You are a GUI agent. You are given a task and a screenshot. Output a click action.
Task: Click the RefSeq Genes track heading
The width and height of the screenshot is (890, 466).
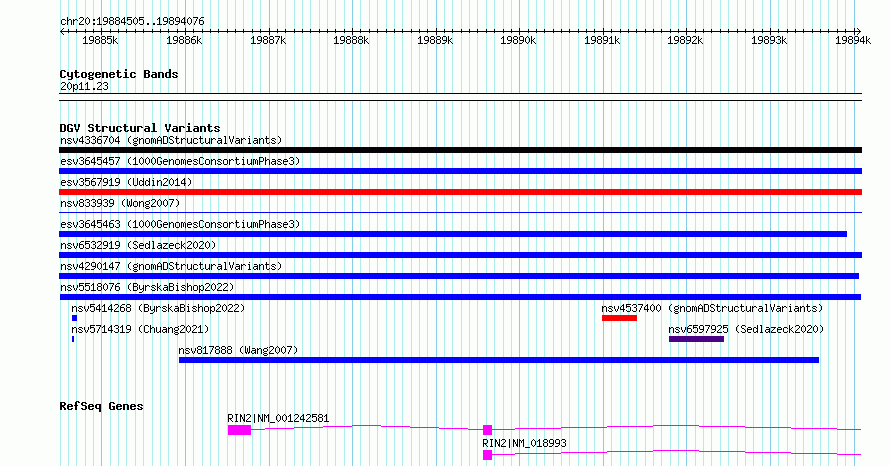(101, 406)
